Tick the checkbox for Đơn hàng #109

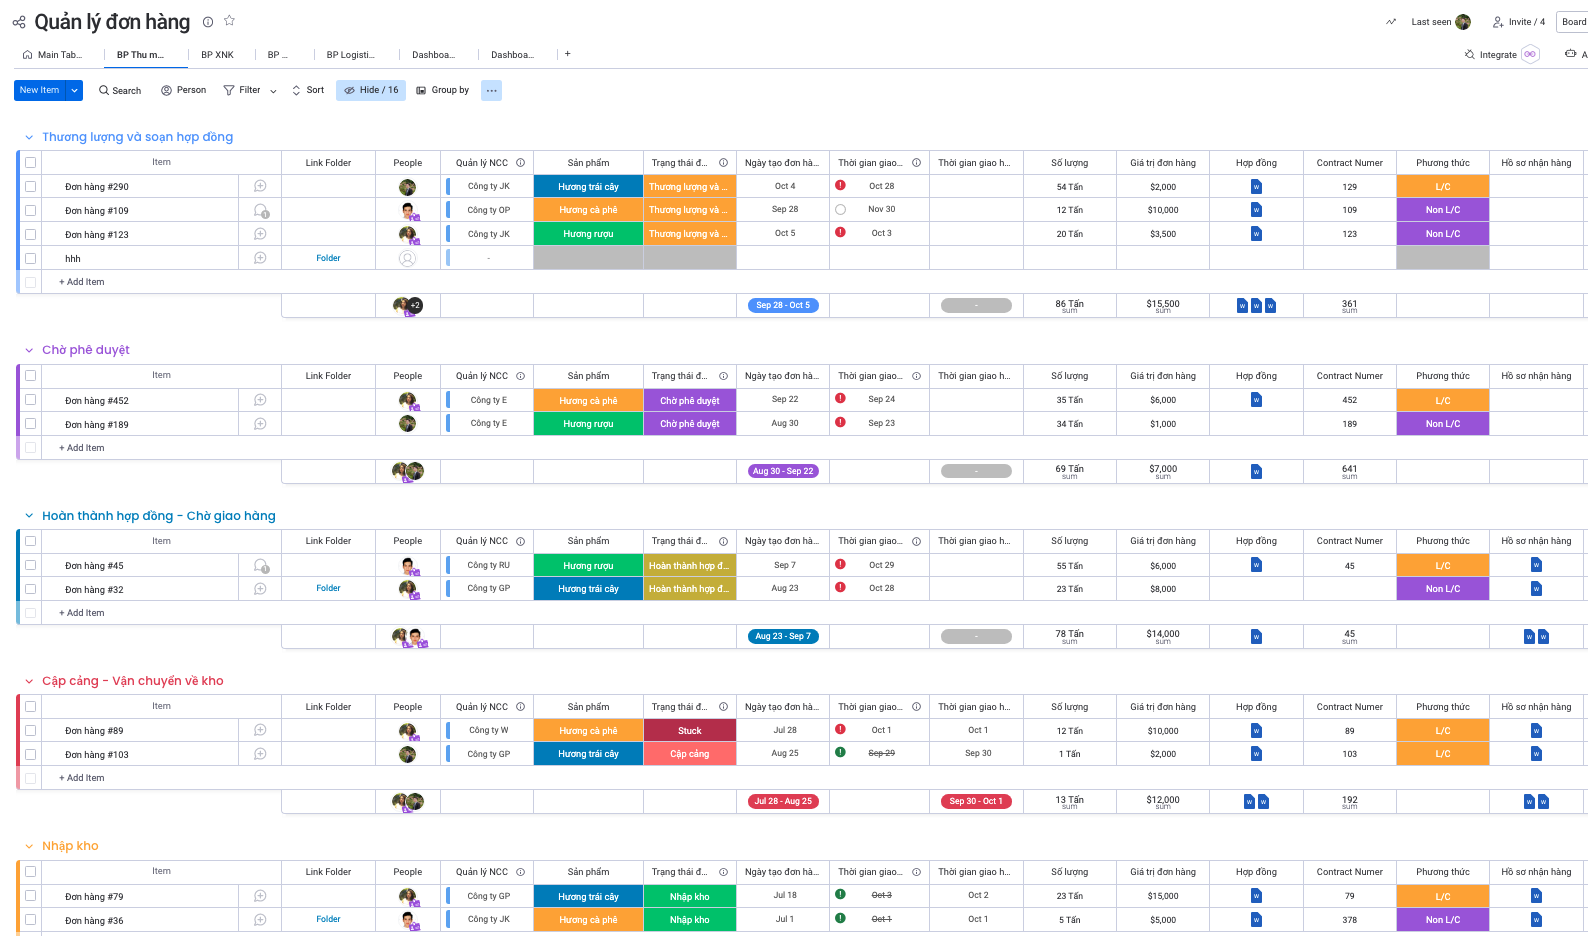tap(31, 211)
